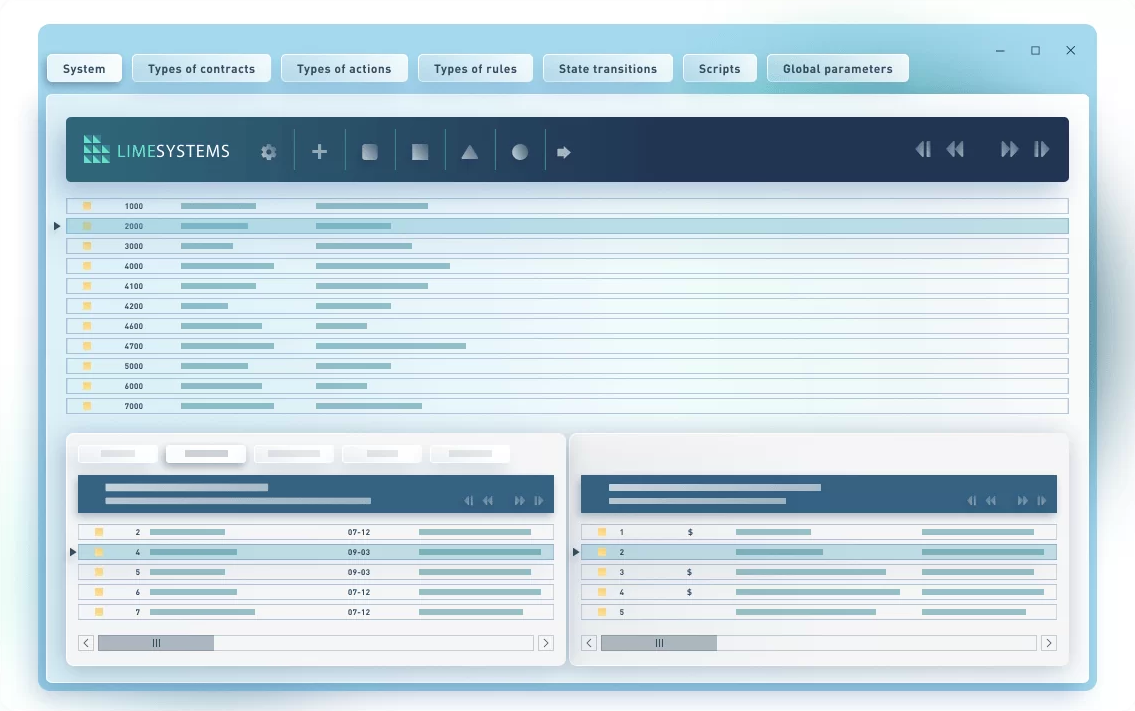
Task: Select the fifth sub-tab in lower-left panel
Action: tap(471, 454)
